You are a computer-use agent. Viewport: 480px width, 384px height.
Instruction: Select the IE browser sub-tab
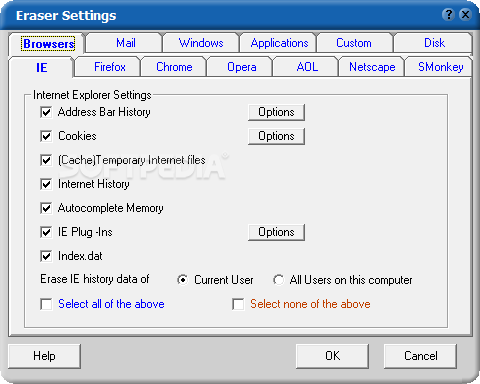41,68
